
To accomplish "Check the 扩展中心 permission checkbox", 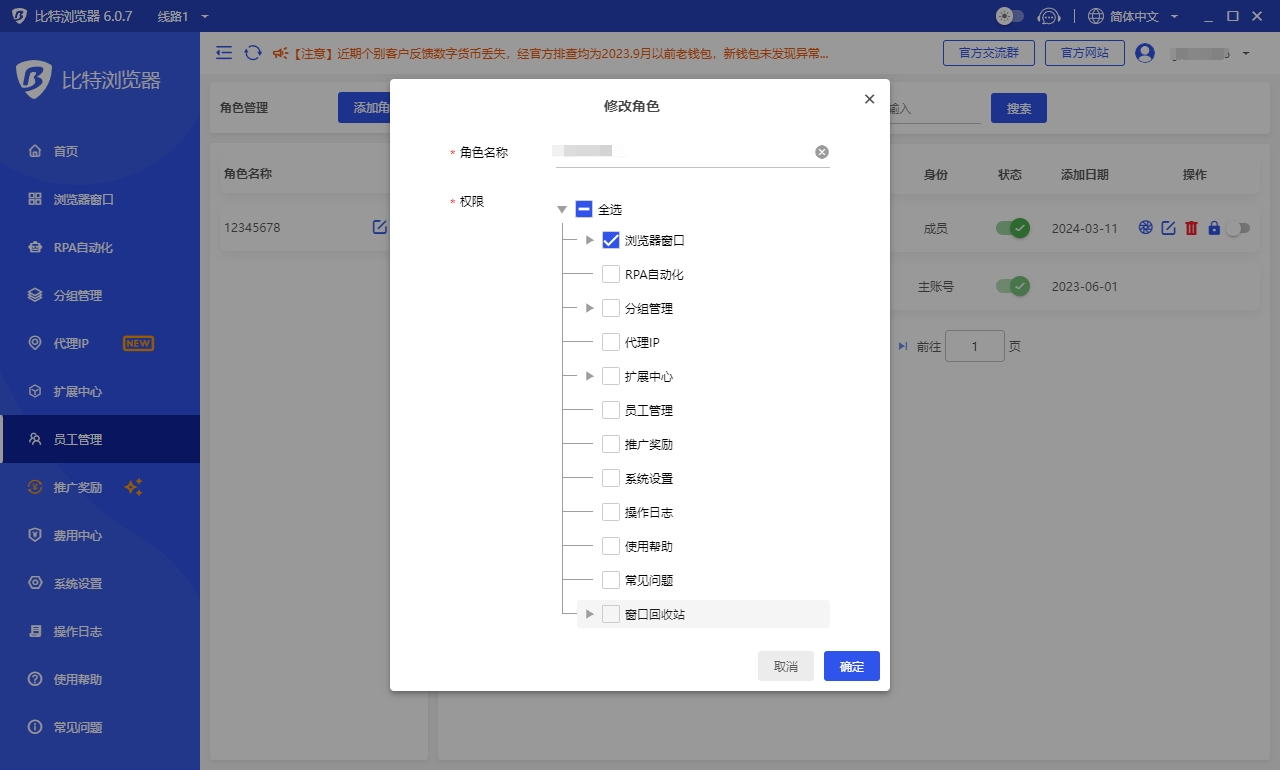I will point(611,376).
